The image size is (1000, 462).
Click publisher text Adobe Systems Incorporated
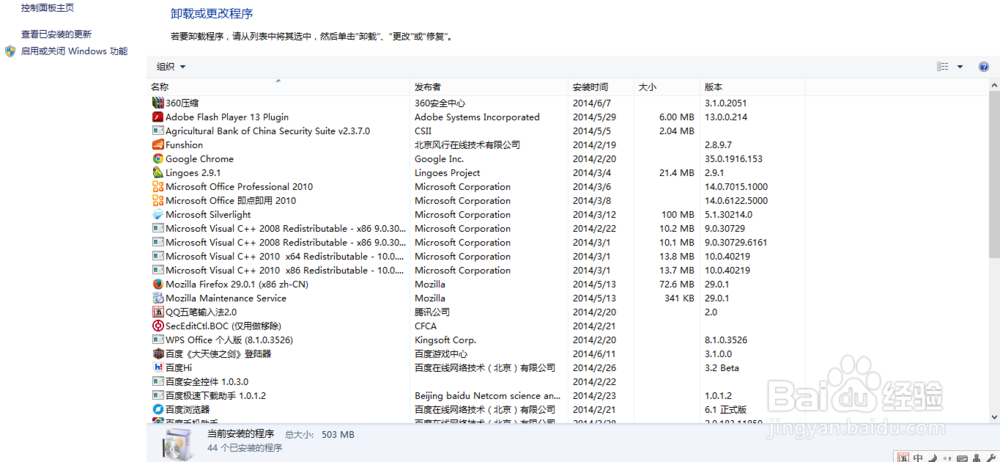[x=477, y=117]
